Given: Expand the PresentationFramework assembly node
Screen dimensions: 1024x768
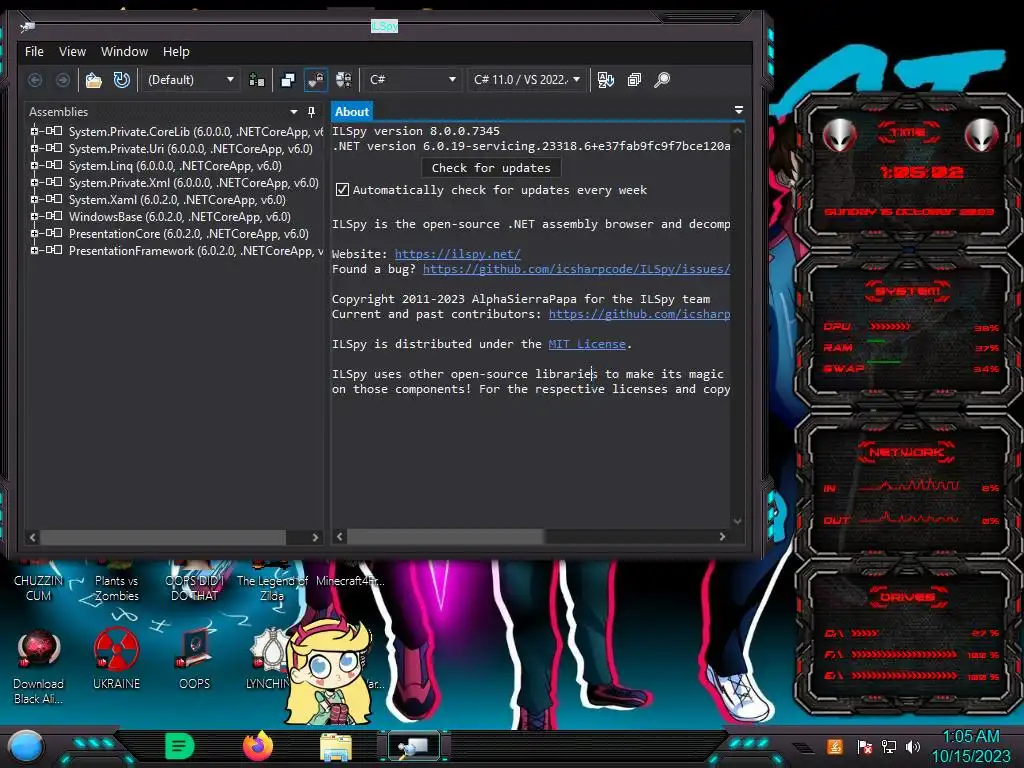Looking at the screenshot, I should click(x=34, y=250).
